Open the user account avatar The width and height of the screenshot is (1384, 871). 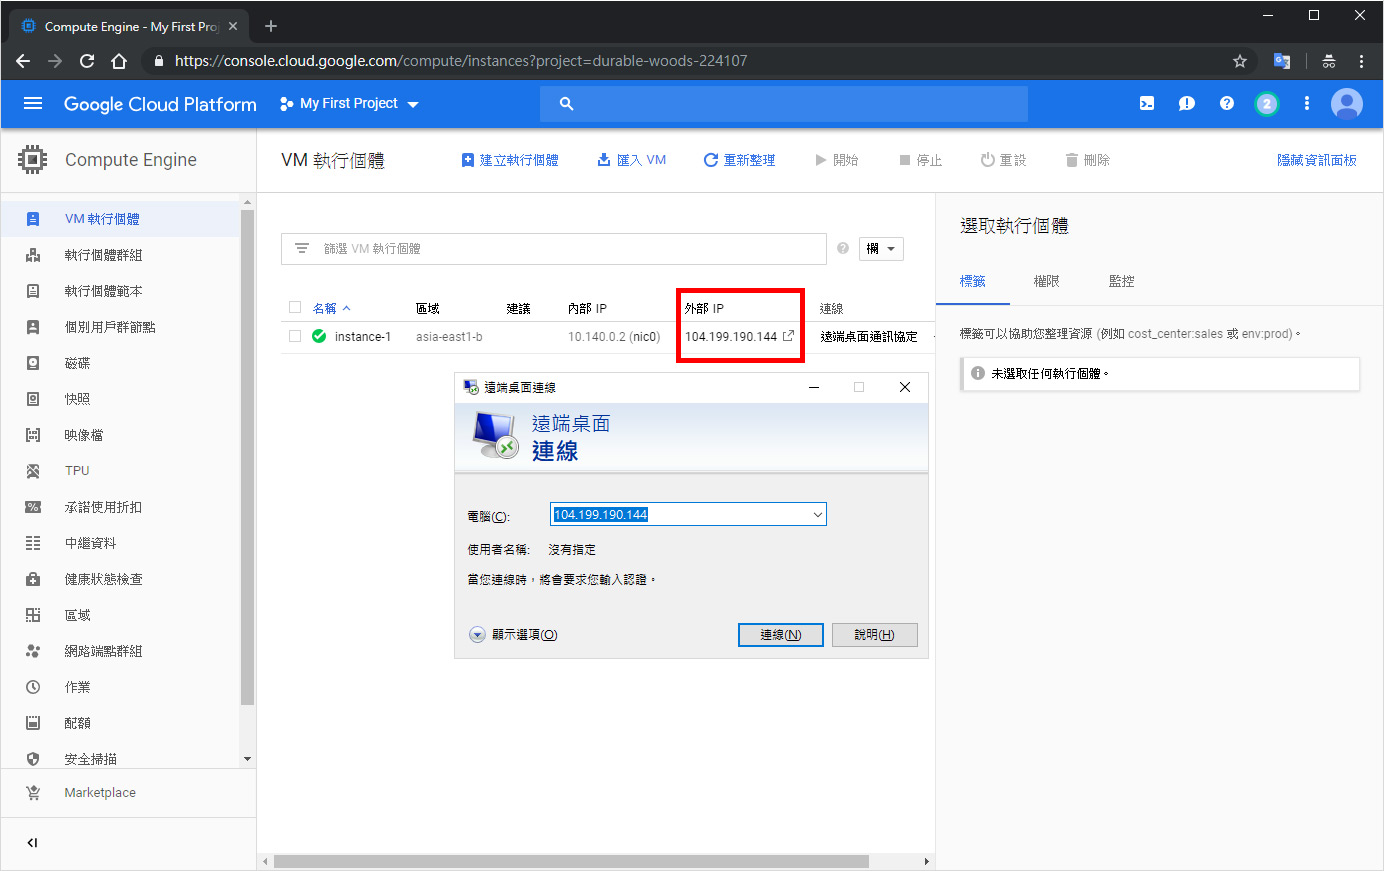click(1347, 104)
